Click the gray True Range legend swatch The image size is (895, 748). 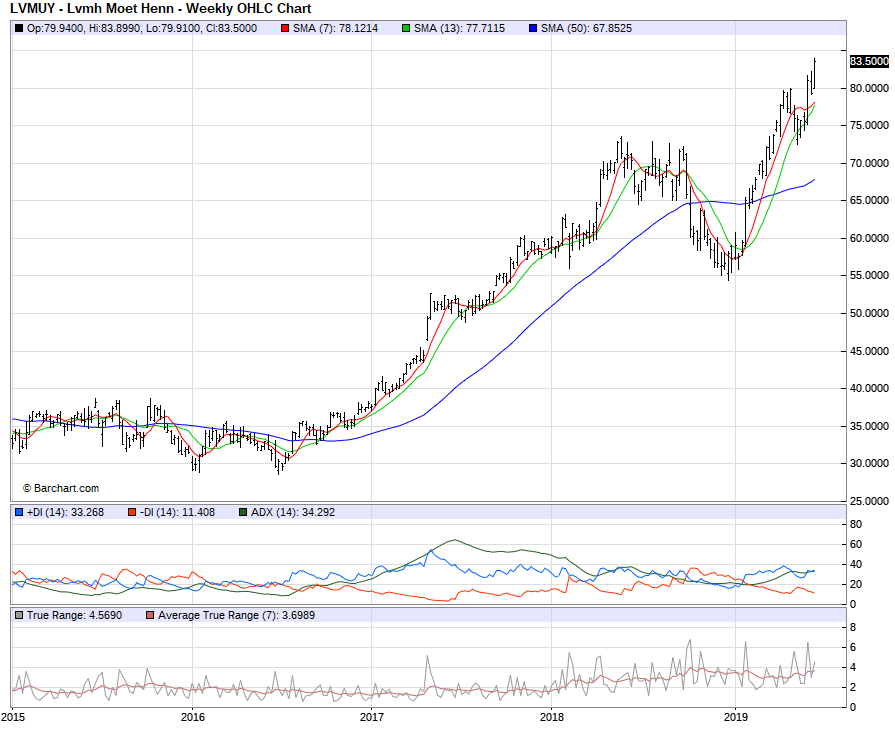(19, 615)
